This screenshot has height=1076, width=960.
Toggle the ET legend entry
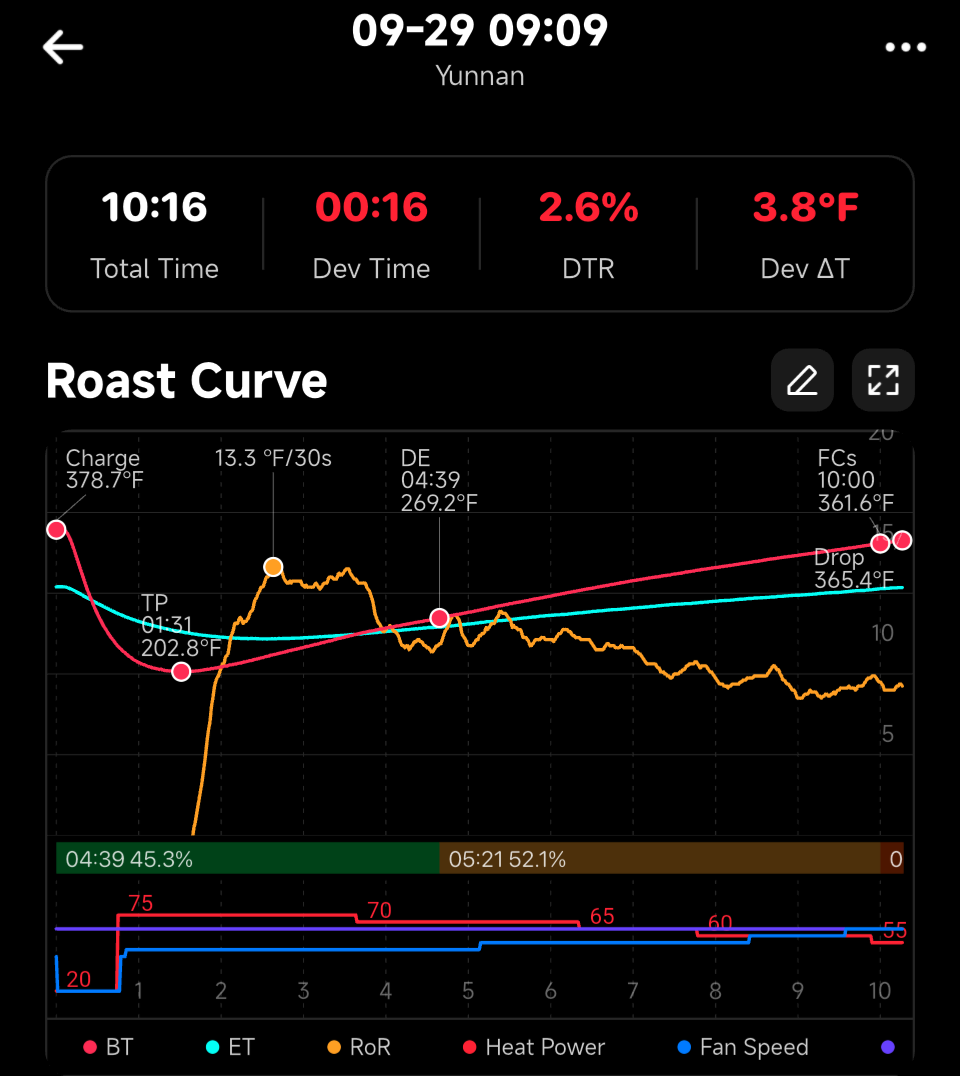(x=231, y=1047)
